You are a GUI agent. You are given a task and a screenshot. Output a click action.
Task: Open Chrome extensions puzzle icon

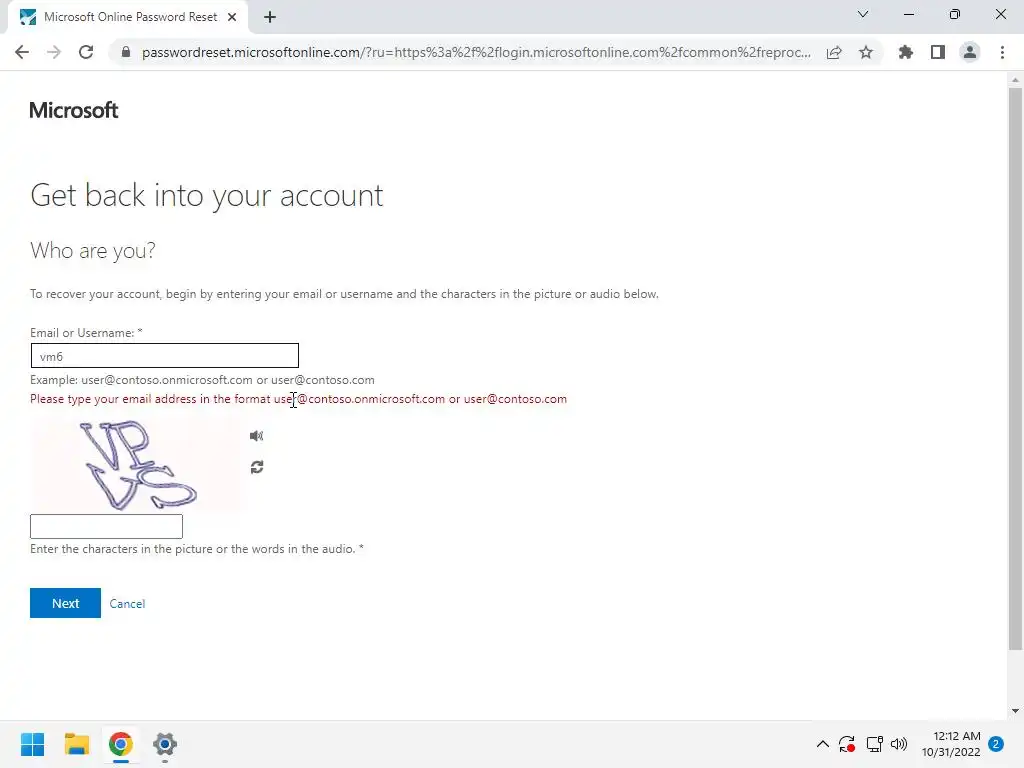[x=905, y=52]
